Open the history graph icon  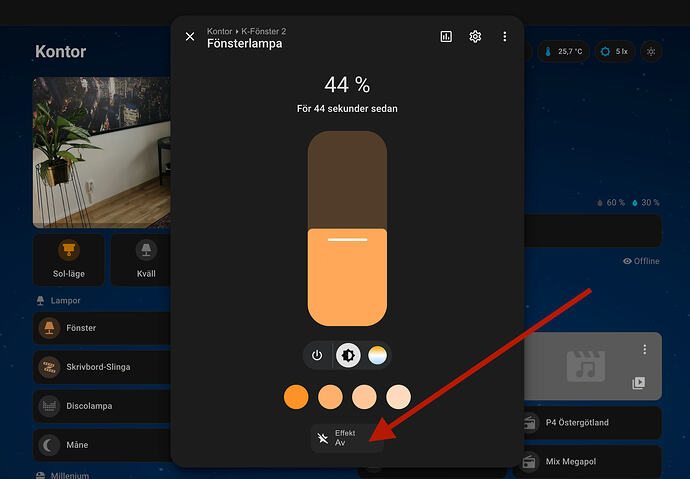point(446,37)
